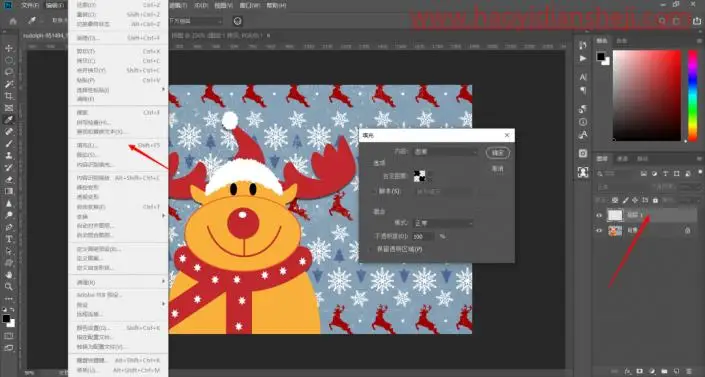Screen dimensions: 705x377
Task: Select the Hand tool
Action: 9,275
